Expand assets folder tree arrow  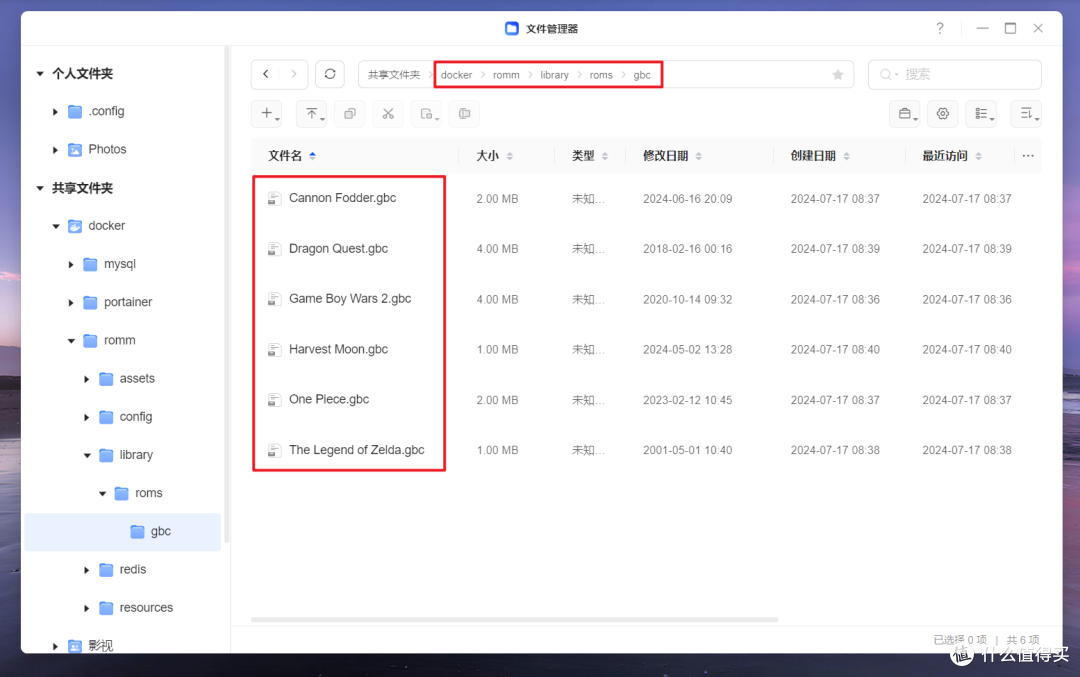[x=87, y=379]
